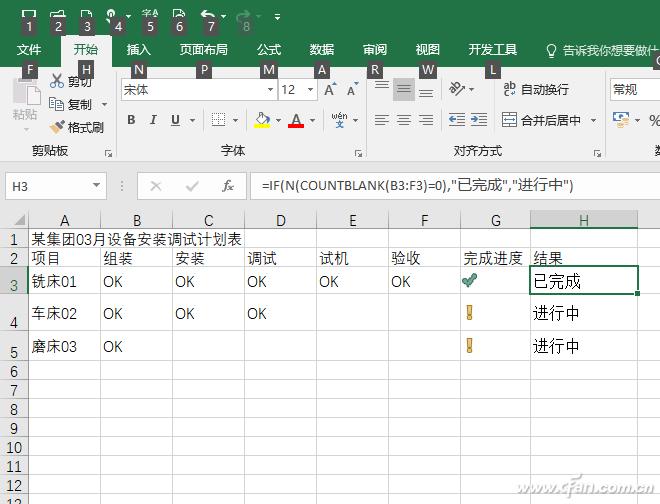660x504 pixels.
Task: Open the Name Box dropdown arrow
Action: [x=96, y=185]
